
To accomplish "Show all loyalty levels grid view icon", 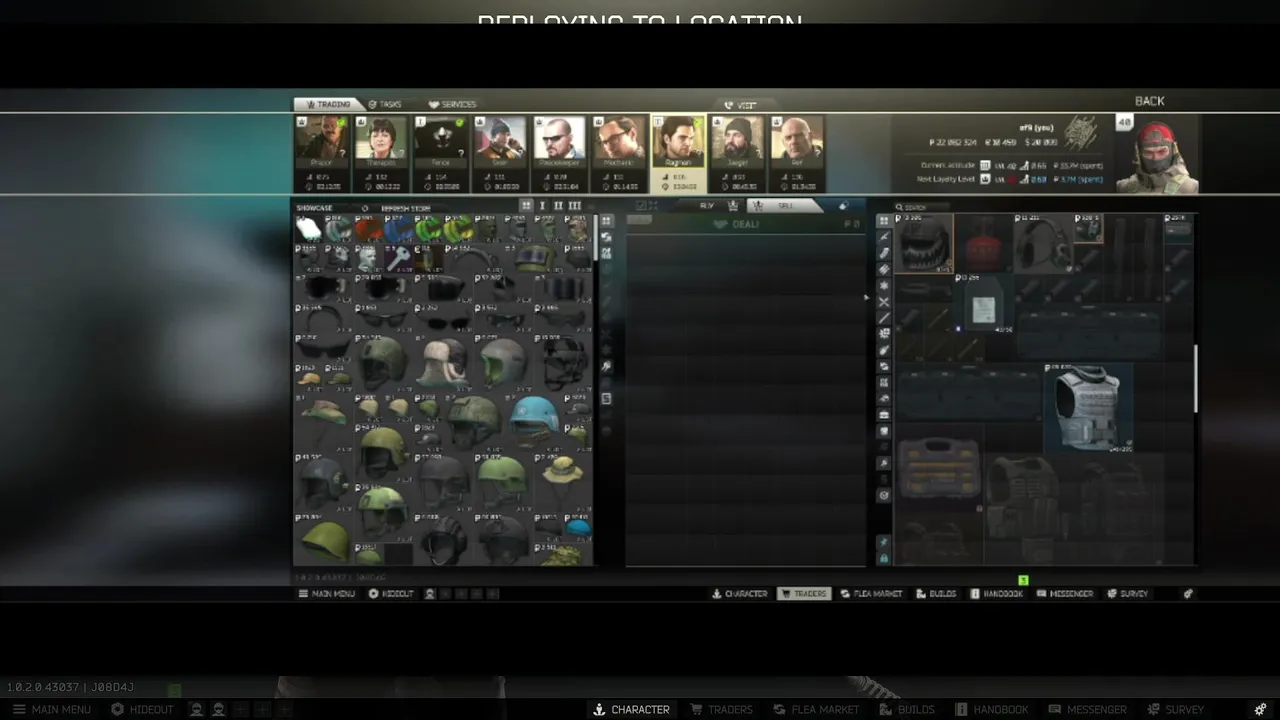I will pyautogui.click(x=526, y=206).
